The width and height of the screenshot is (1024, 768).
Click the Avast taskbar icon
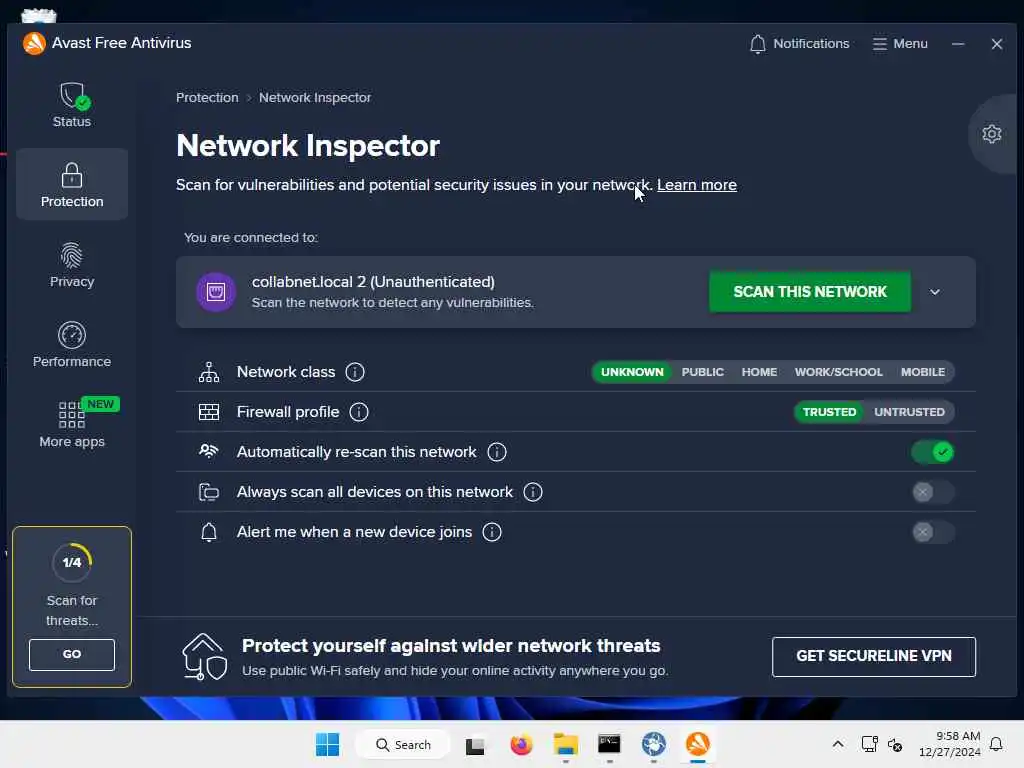click(x=697, y=744)
